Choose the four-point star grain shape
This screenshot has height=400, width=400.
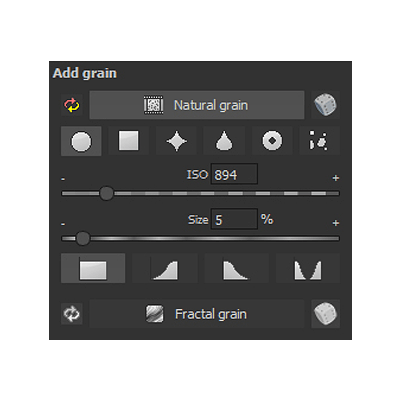[176, 141]
